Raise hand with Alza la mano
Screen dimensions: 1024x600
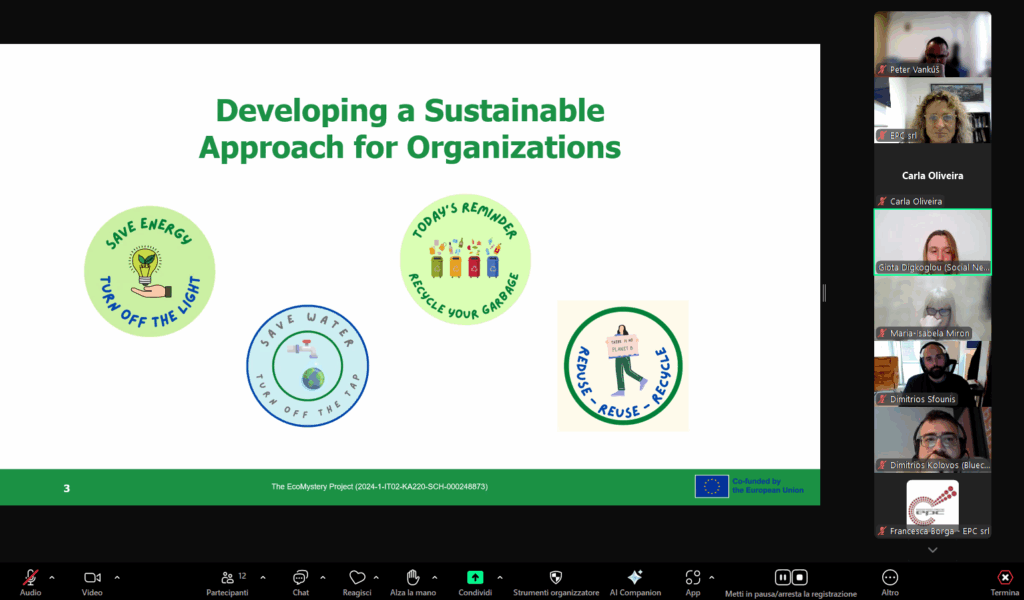click(411, 578)
